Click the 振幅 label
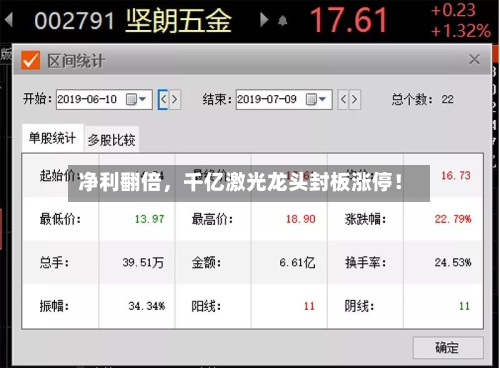Viewport: 500px width, 368px height. click(54, 306)
